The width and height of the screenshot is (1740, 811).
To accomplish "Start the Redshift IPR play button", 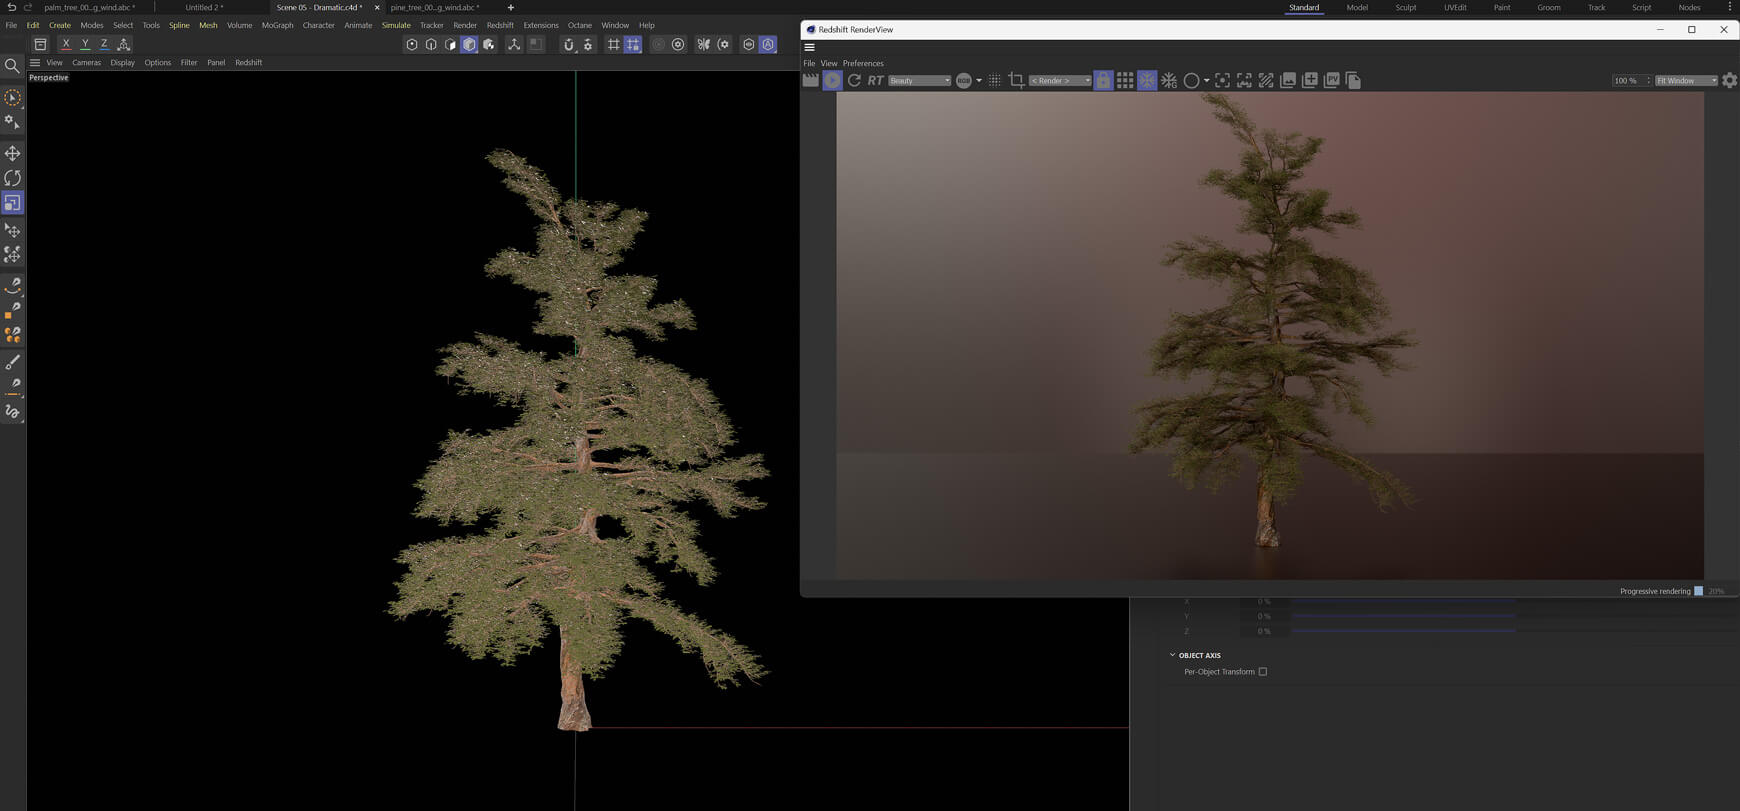I will [x=832, y=80].
